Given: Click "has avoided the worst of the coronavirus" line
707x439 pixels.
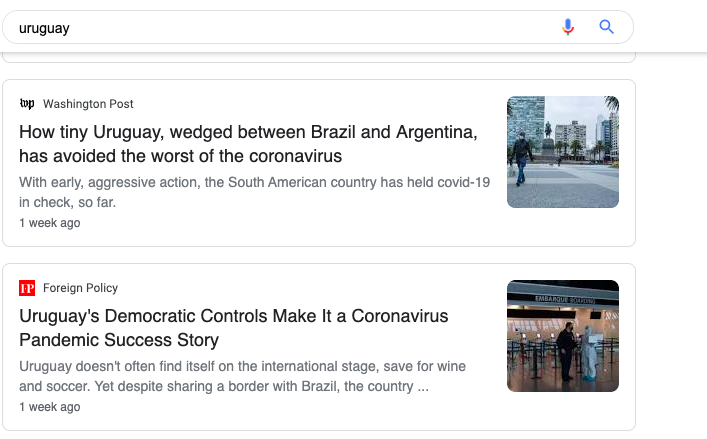Looking at the screenshot, I should click(181, 156).
